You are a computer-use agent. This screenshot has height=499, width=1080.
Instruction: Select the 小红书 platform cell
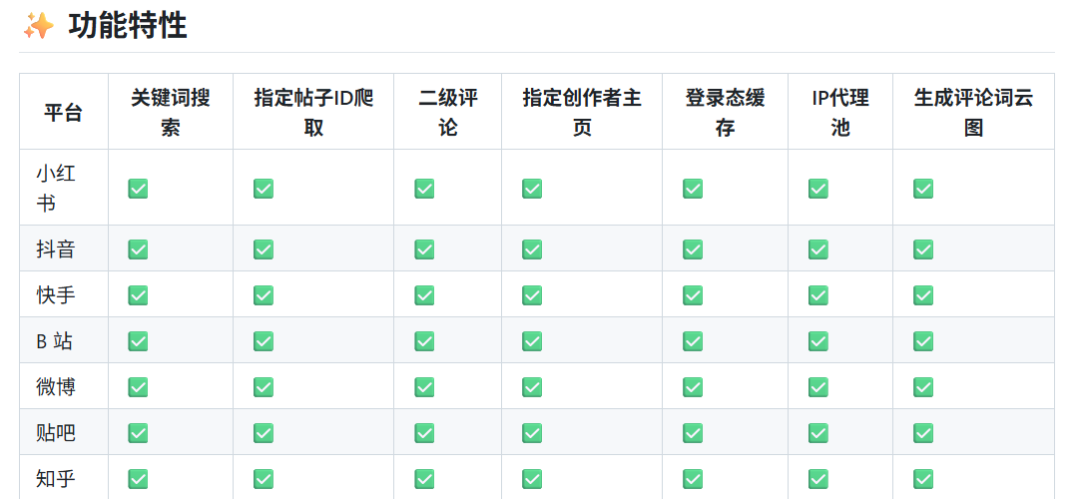point(63,187)
